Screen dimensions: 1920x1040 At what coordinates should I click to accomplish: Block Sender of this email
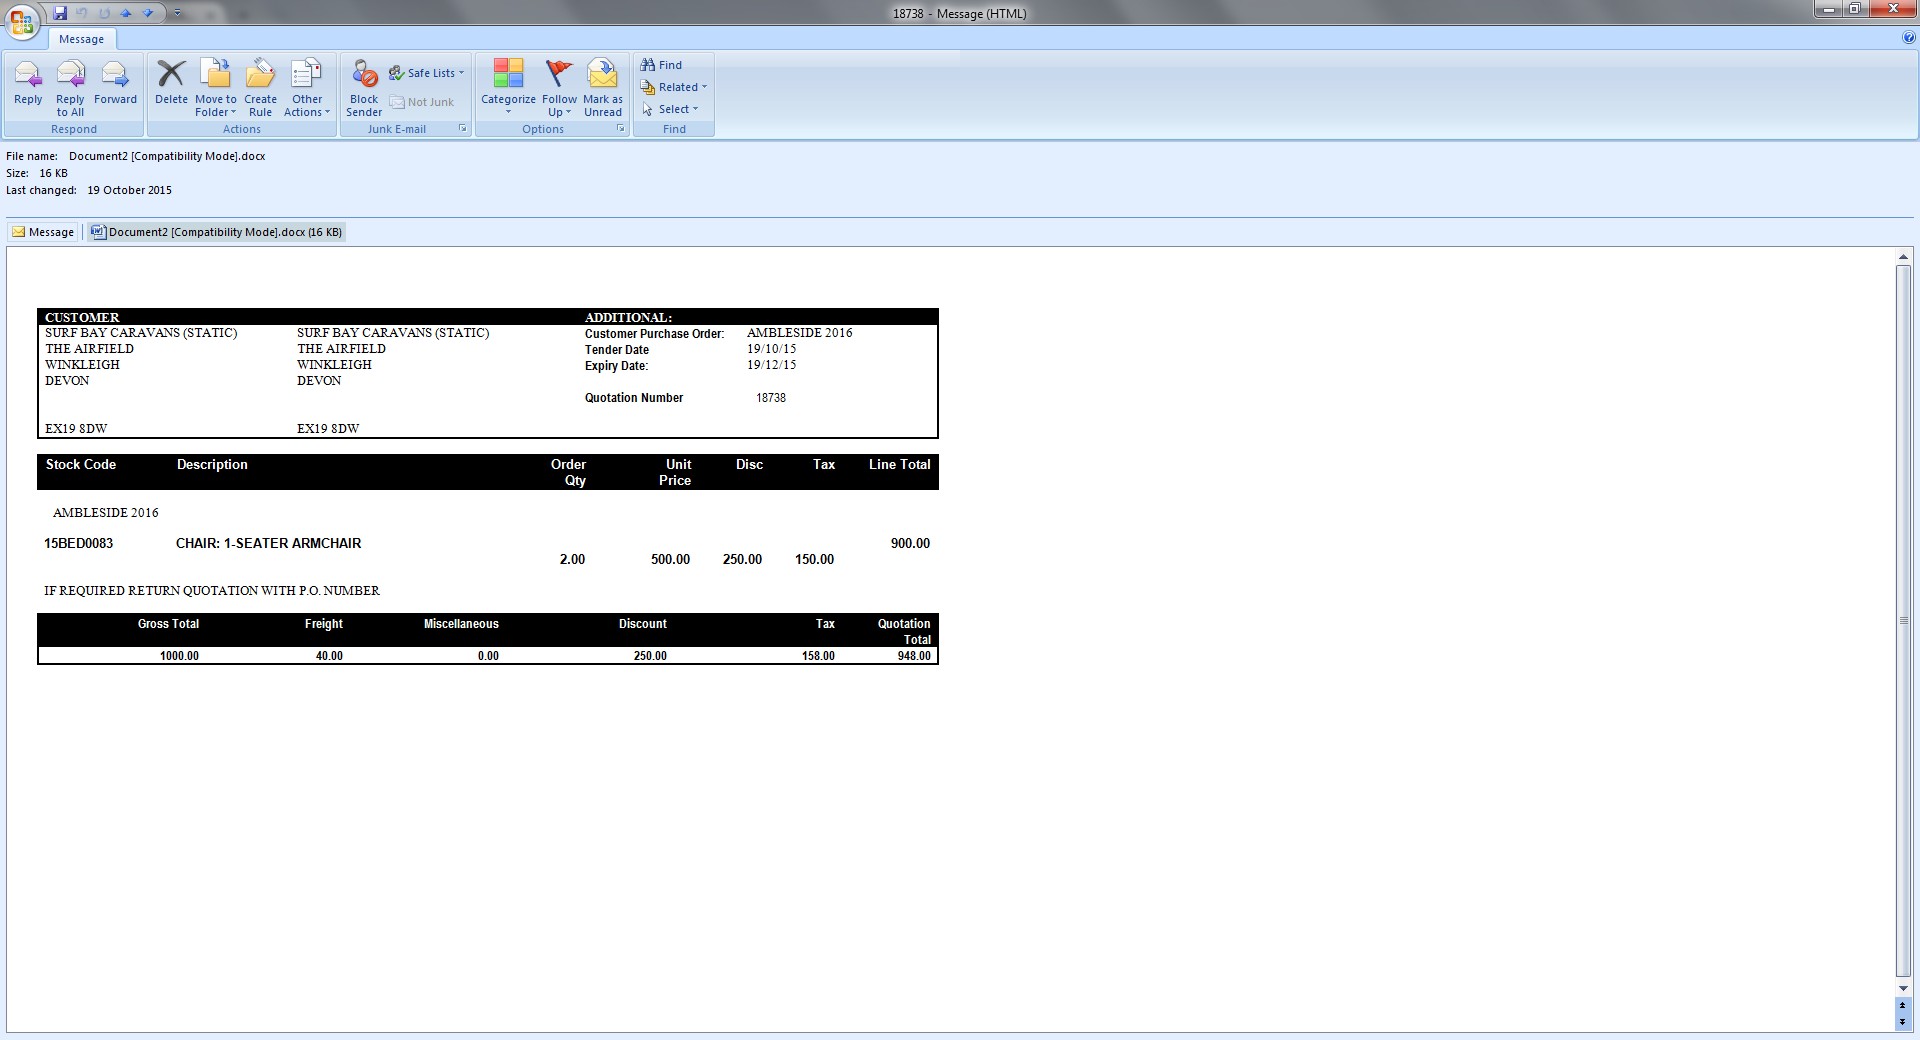coord(364,88)
